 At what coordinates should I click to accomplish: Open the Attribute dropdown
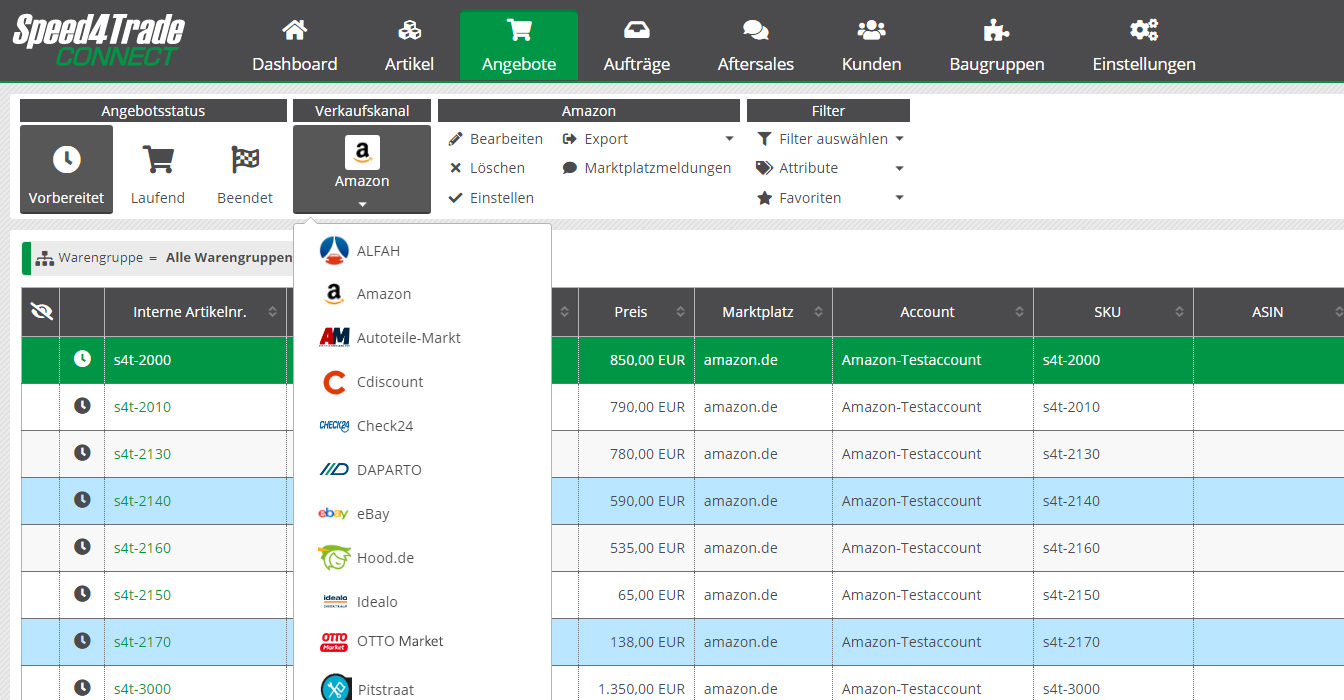(830, 168)
